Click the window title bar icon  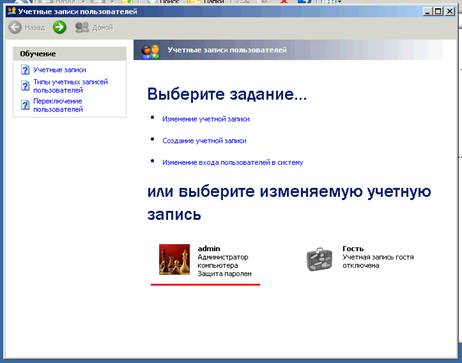pos(12,11)
